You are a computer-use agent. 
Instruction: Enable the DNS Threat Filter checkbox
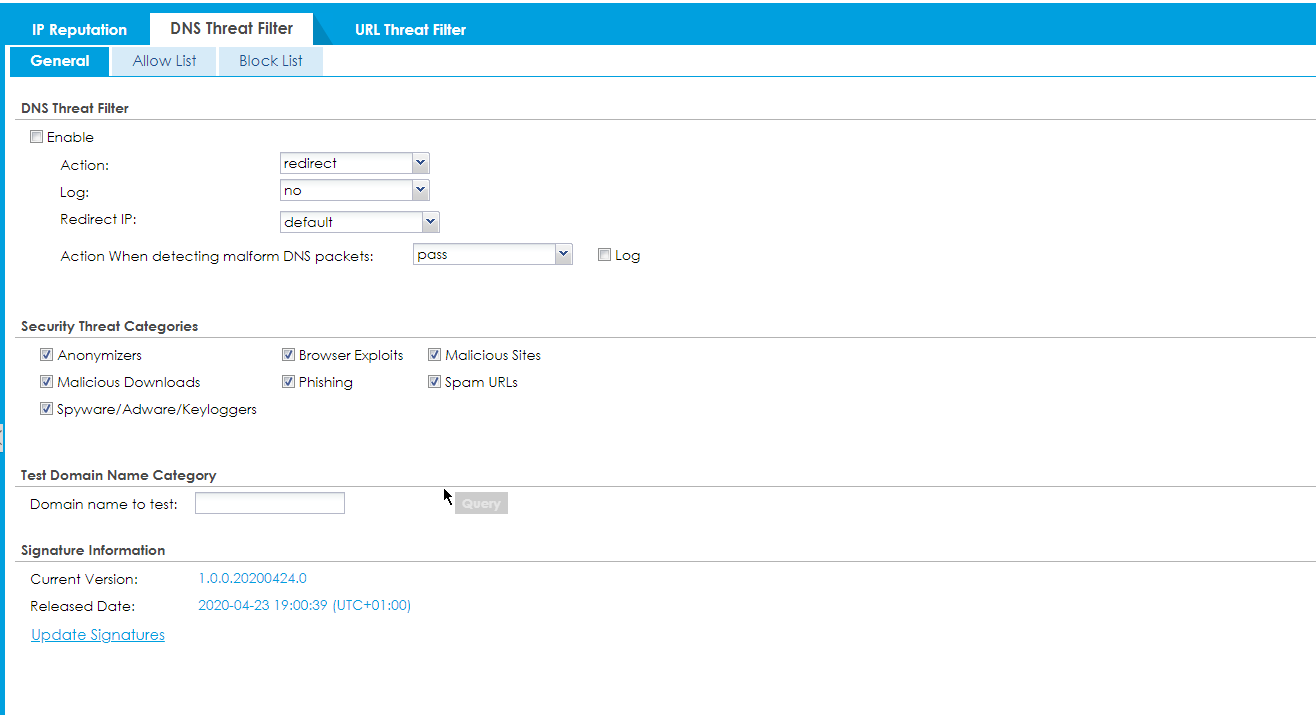point(37,137)
